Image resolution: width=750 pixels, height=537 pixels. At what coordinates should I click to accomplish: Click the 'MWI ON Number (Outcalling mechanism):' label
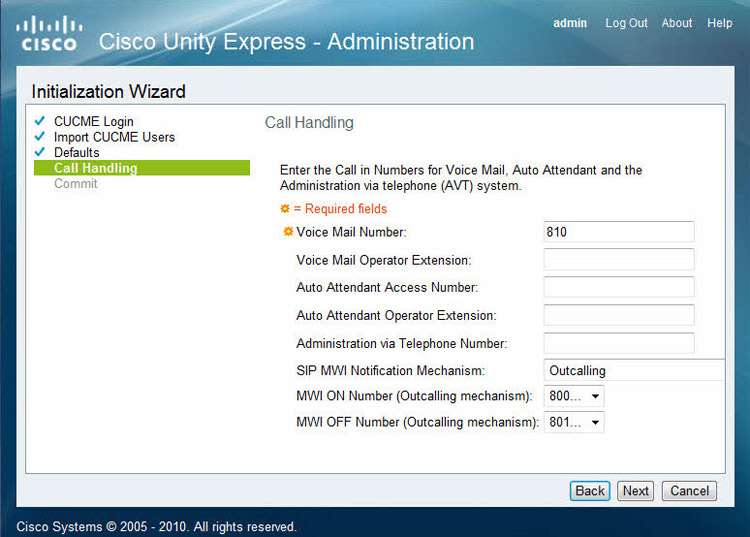pyautogui.click(x=414, y=396)
